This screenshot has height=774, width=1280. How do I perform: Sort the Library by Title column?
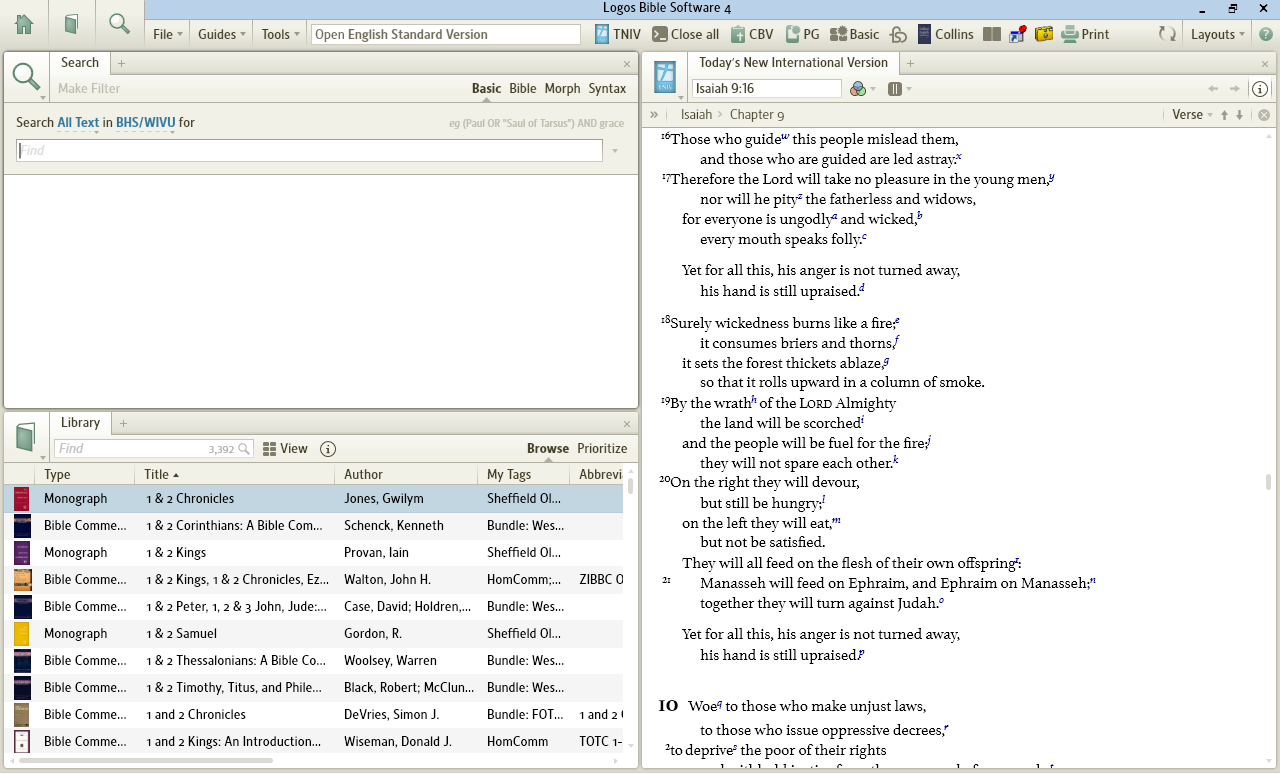coord(235,474)
